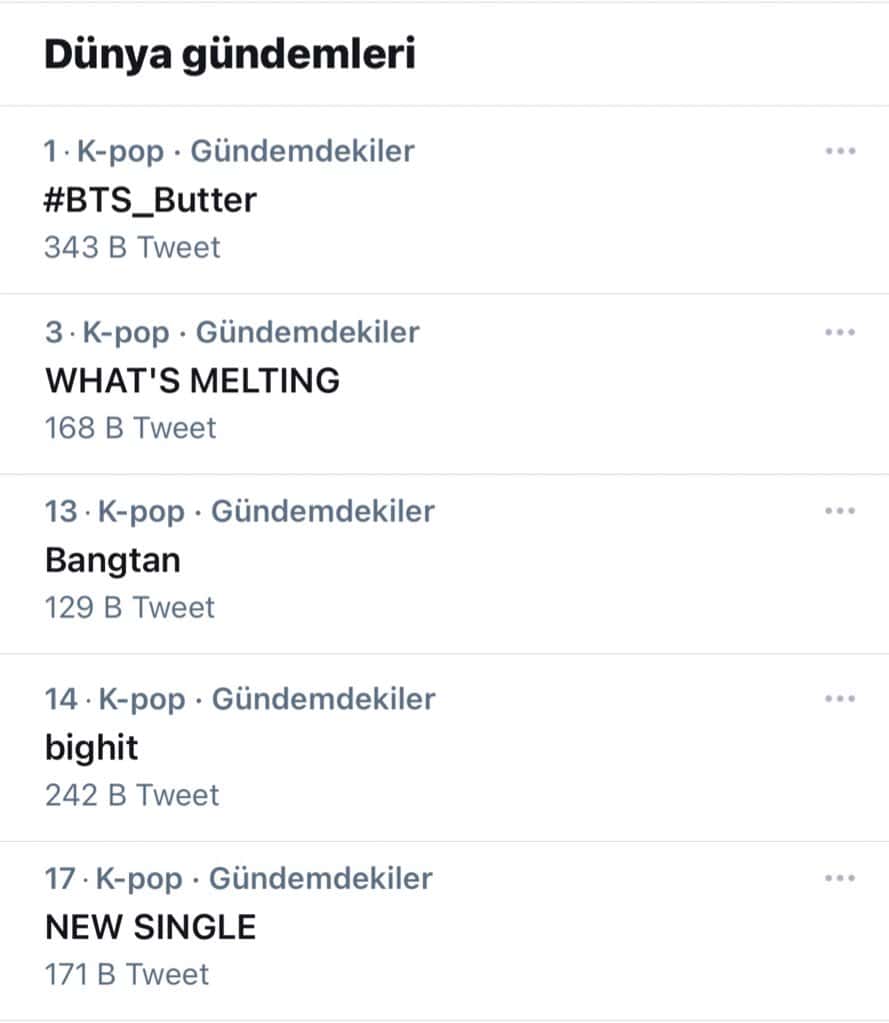This screenshot has width=889, height=1023.
Task: Open more options for WHAT'S MELTING trend
Action: (x=839, y=331)
